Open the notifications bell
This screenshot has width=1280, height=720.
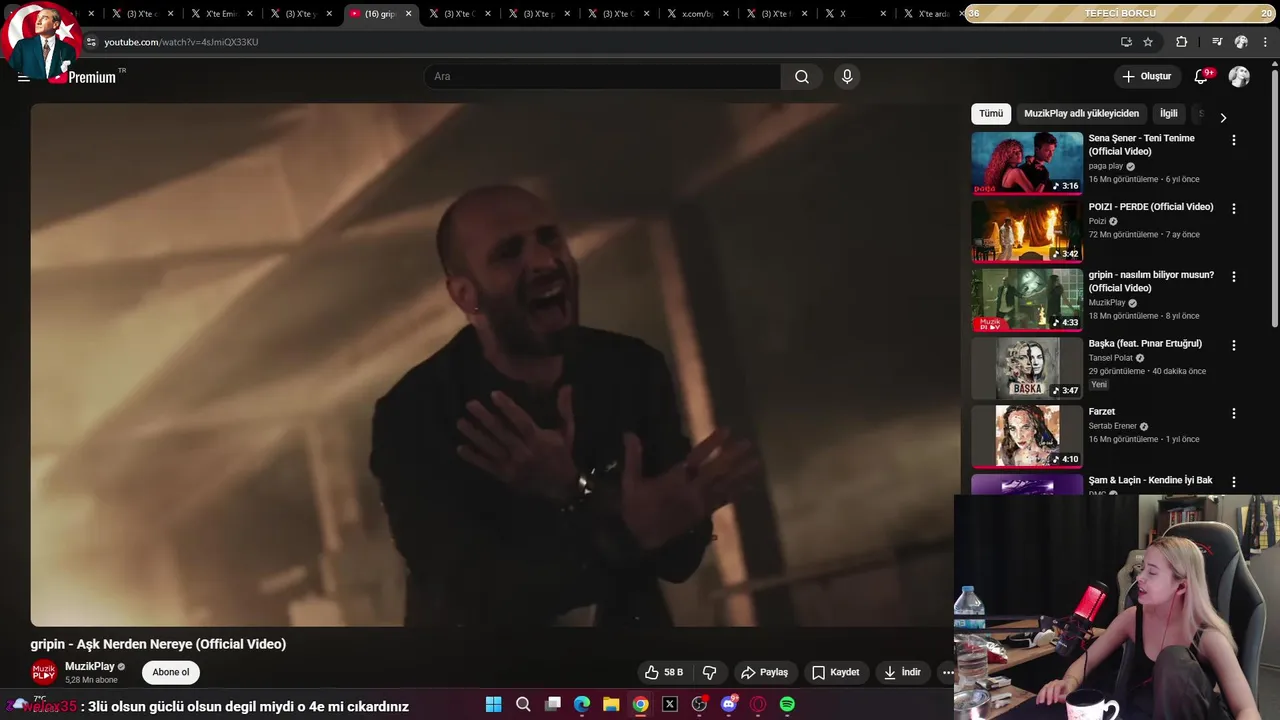tap(1202, 77)
